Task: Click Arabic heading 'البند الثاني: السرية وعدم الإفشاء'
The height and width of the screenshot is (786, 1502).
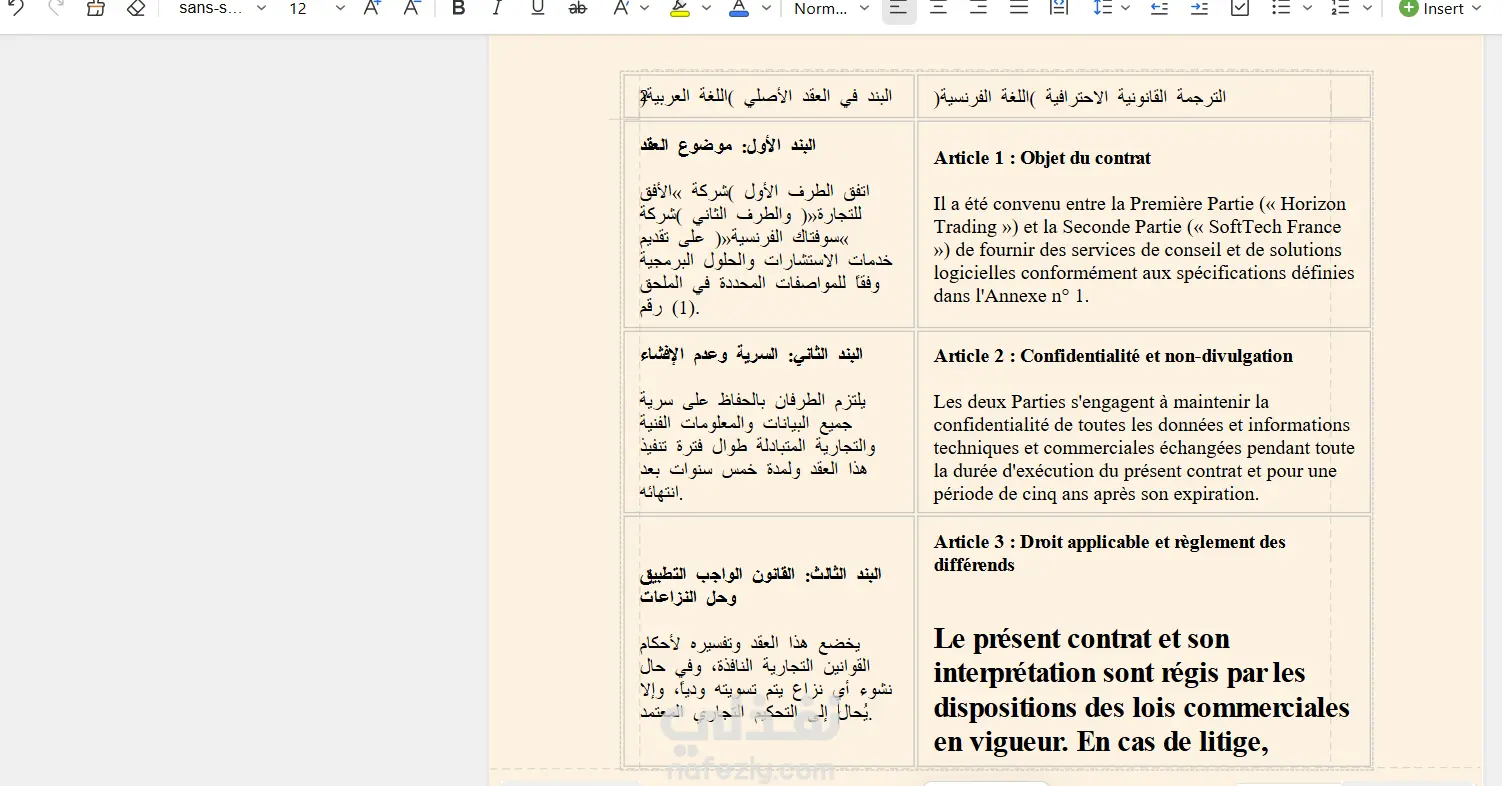Action: (x=751, y=355)
